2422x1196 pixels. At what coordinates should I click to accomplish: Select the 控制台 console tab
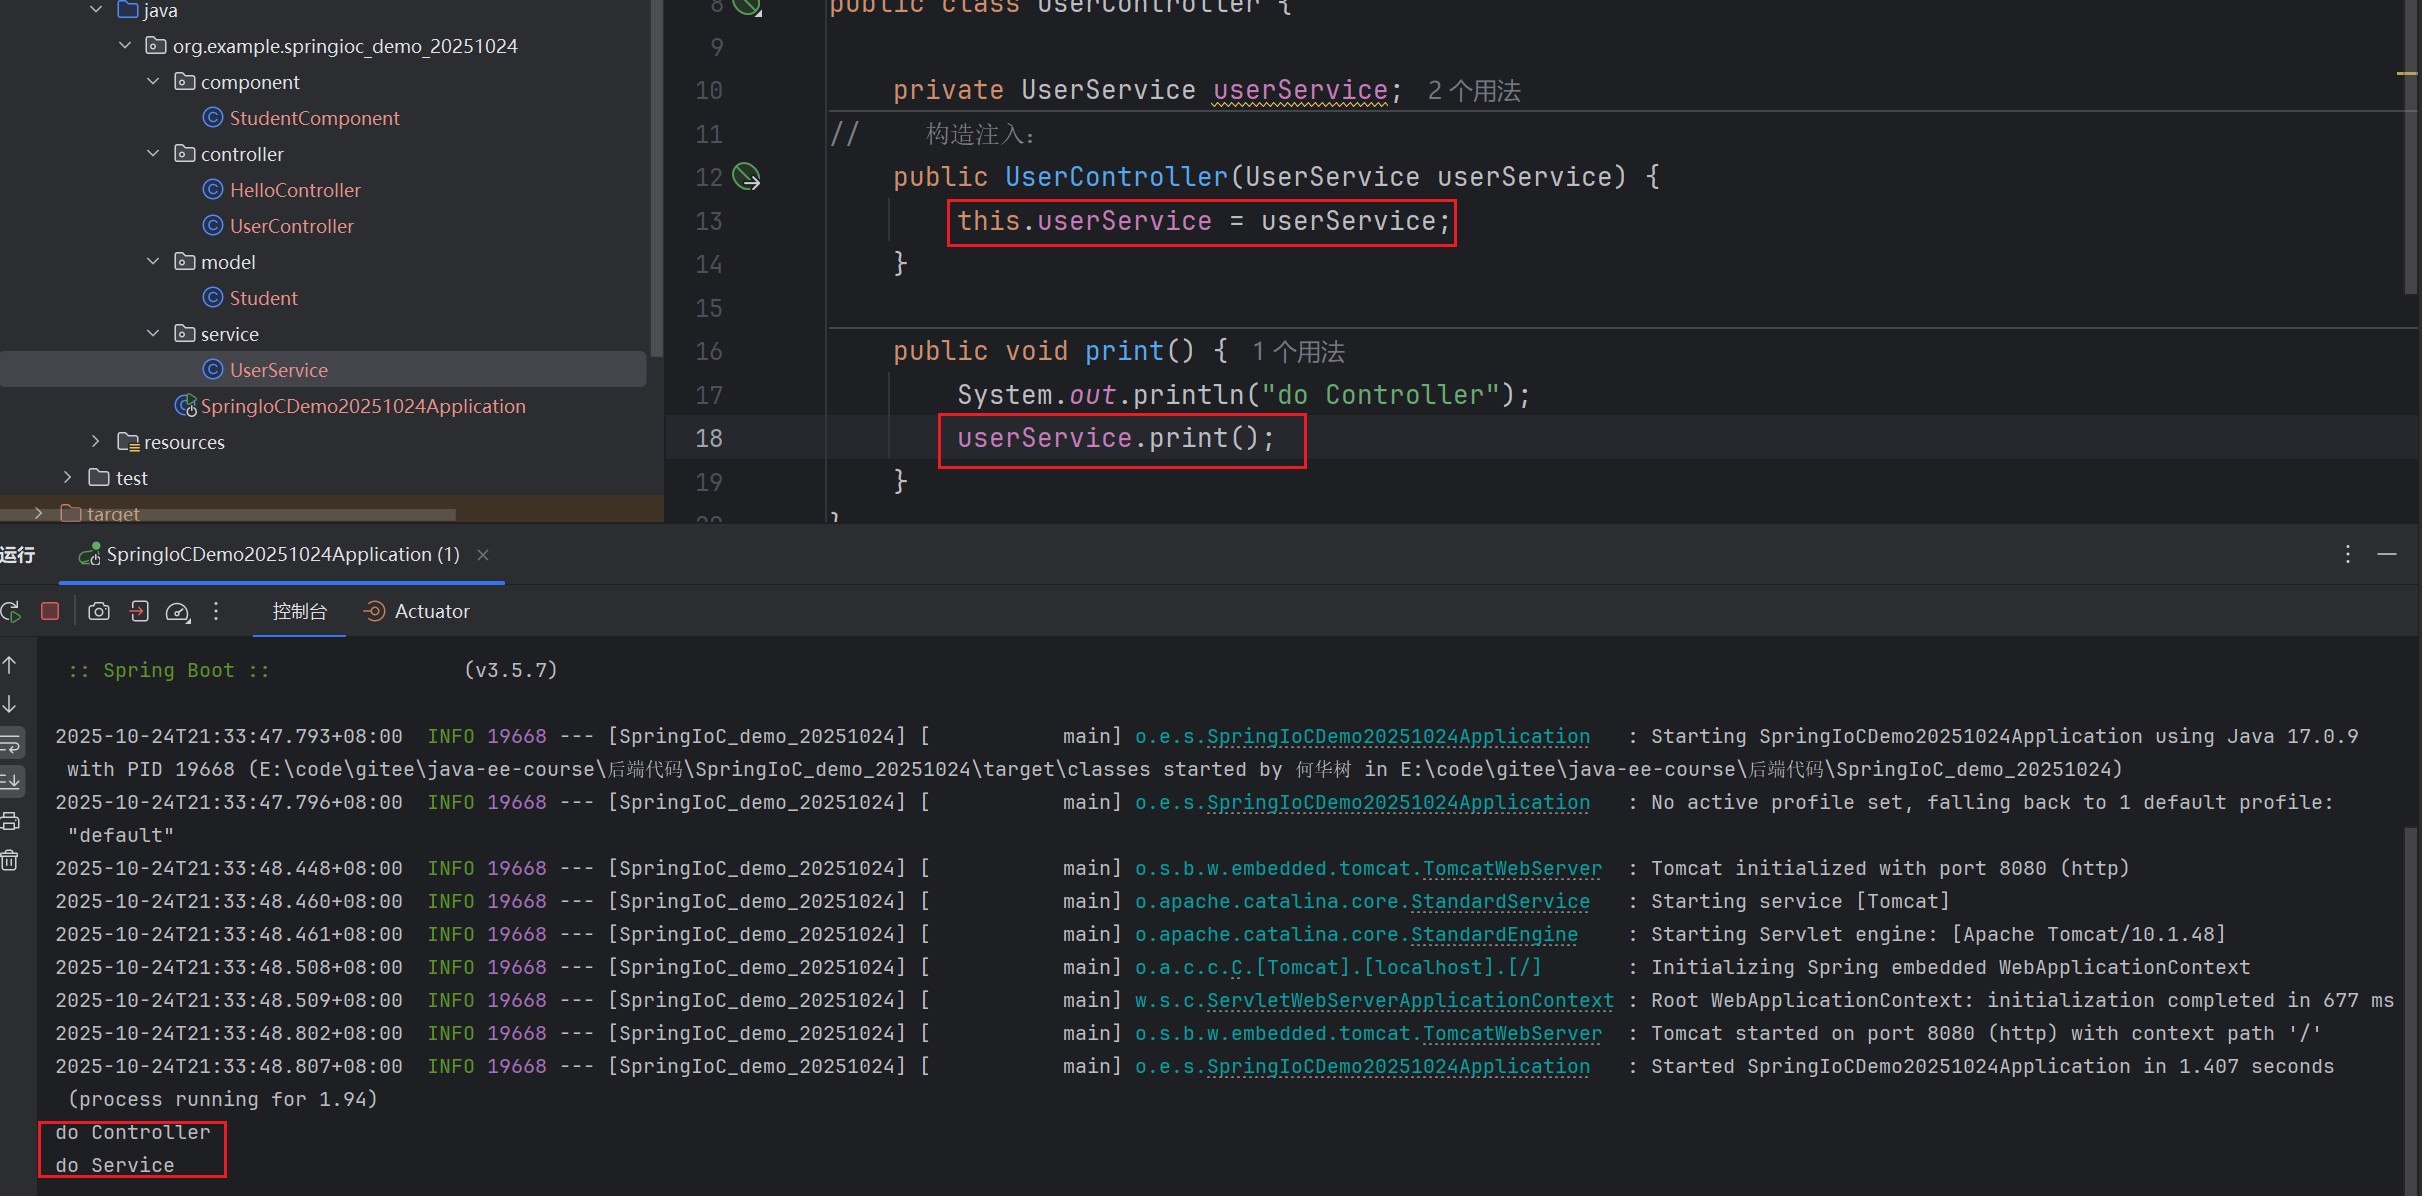pyautogui.click(x=299, y=611)
